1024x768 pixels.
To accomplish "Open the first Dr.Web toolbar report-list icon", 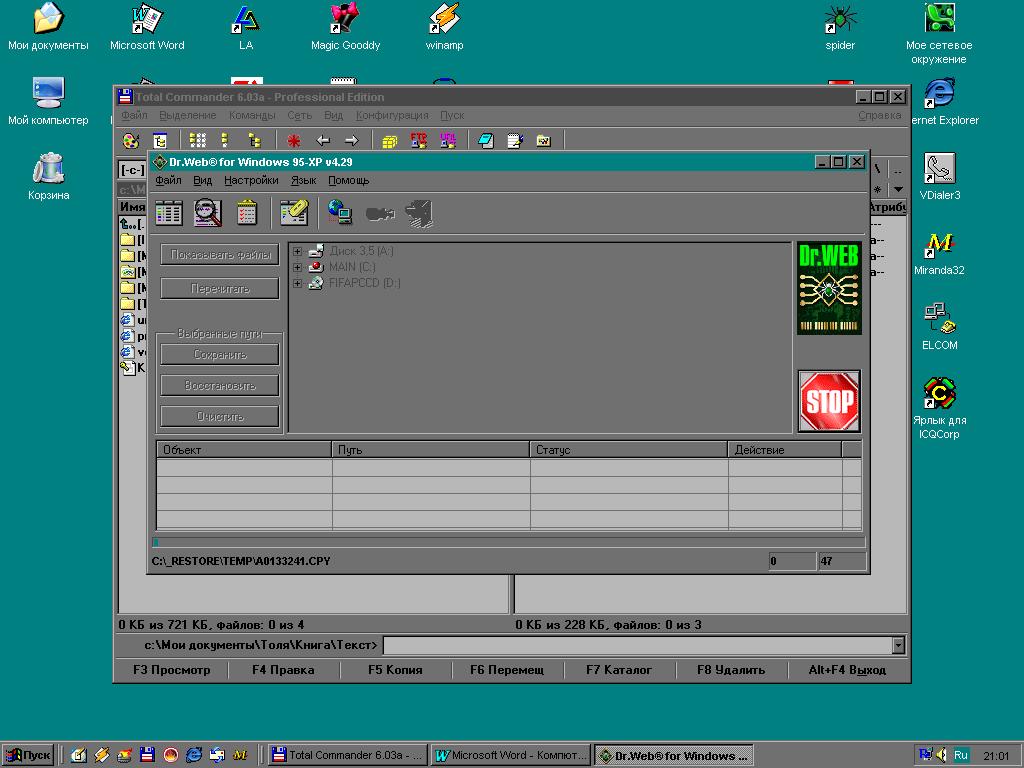I will pos(169,212).
